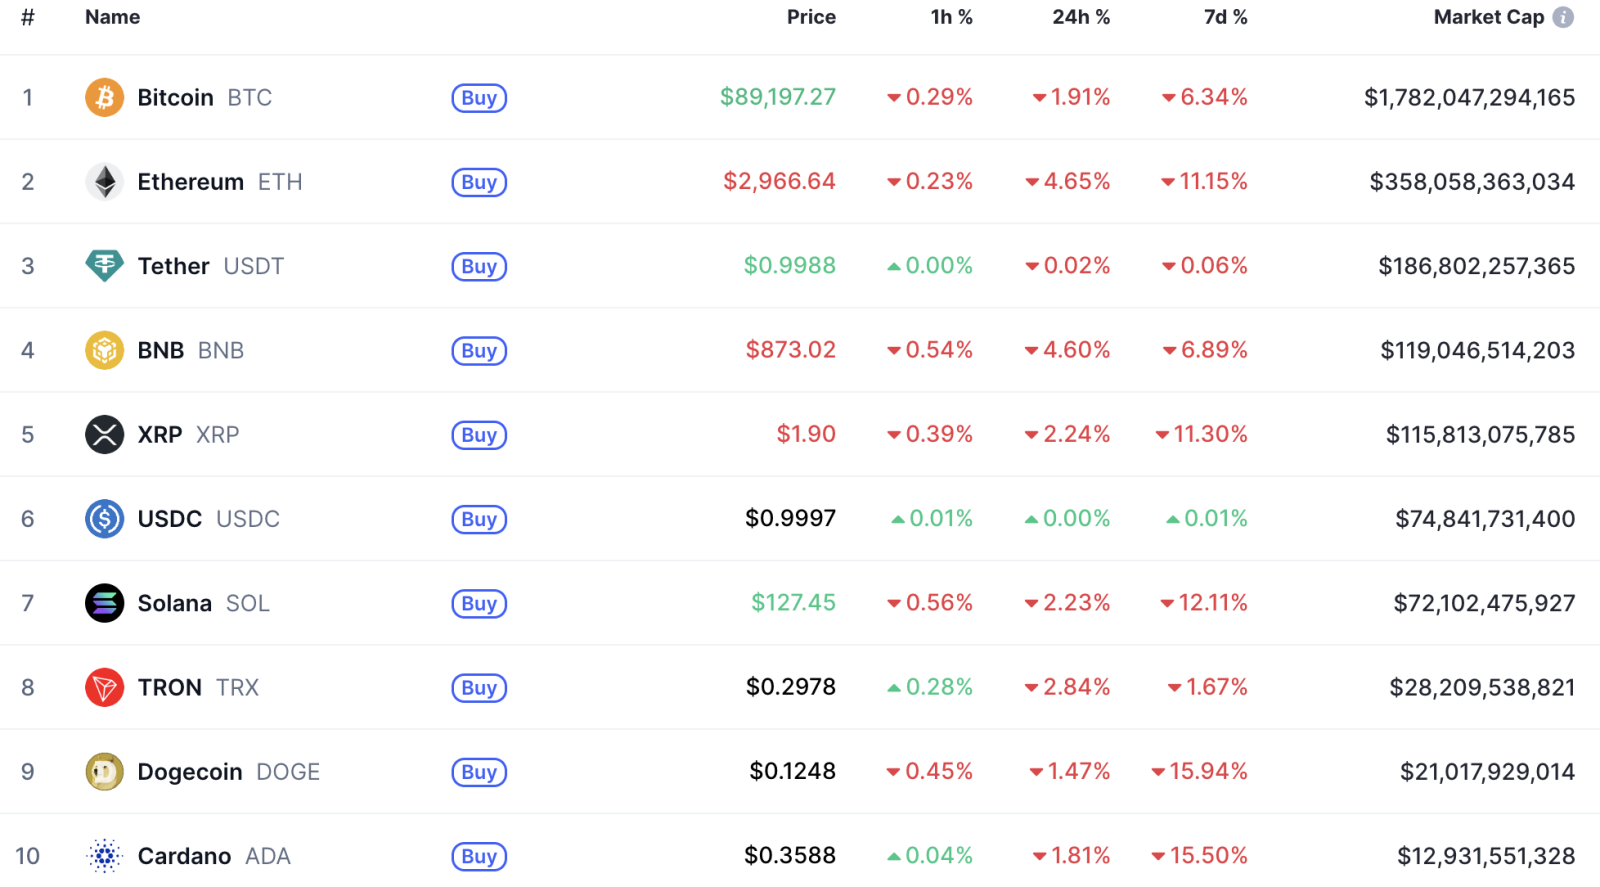Click the Dogecoin logo icon
This screenshot has width=1600, height=887.
pos(104,772)
